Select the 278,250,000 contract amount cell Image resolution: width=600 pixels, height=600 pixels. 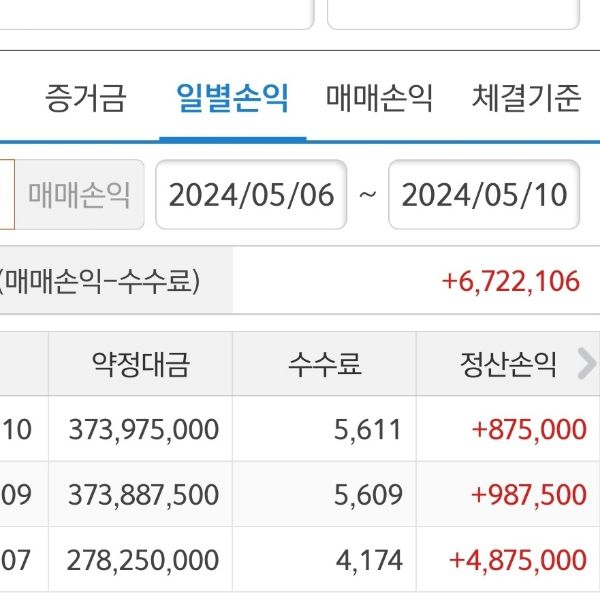[144, 559]
